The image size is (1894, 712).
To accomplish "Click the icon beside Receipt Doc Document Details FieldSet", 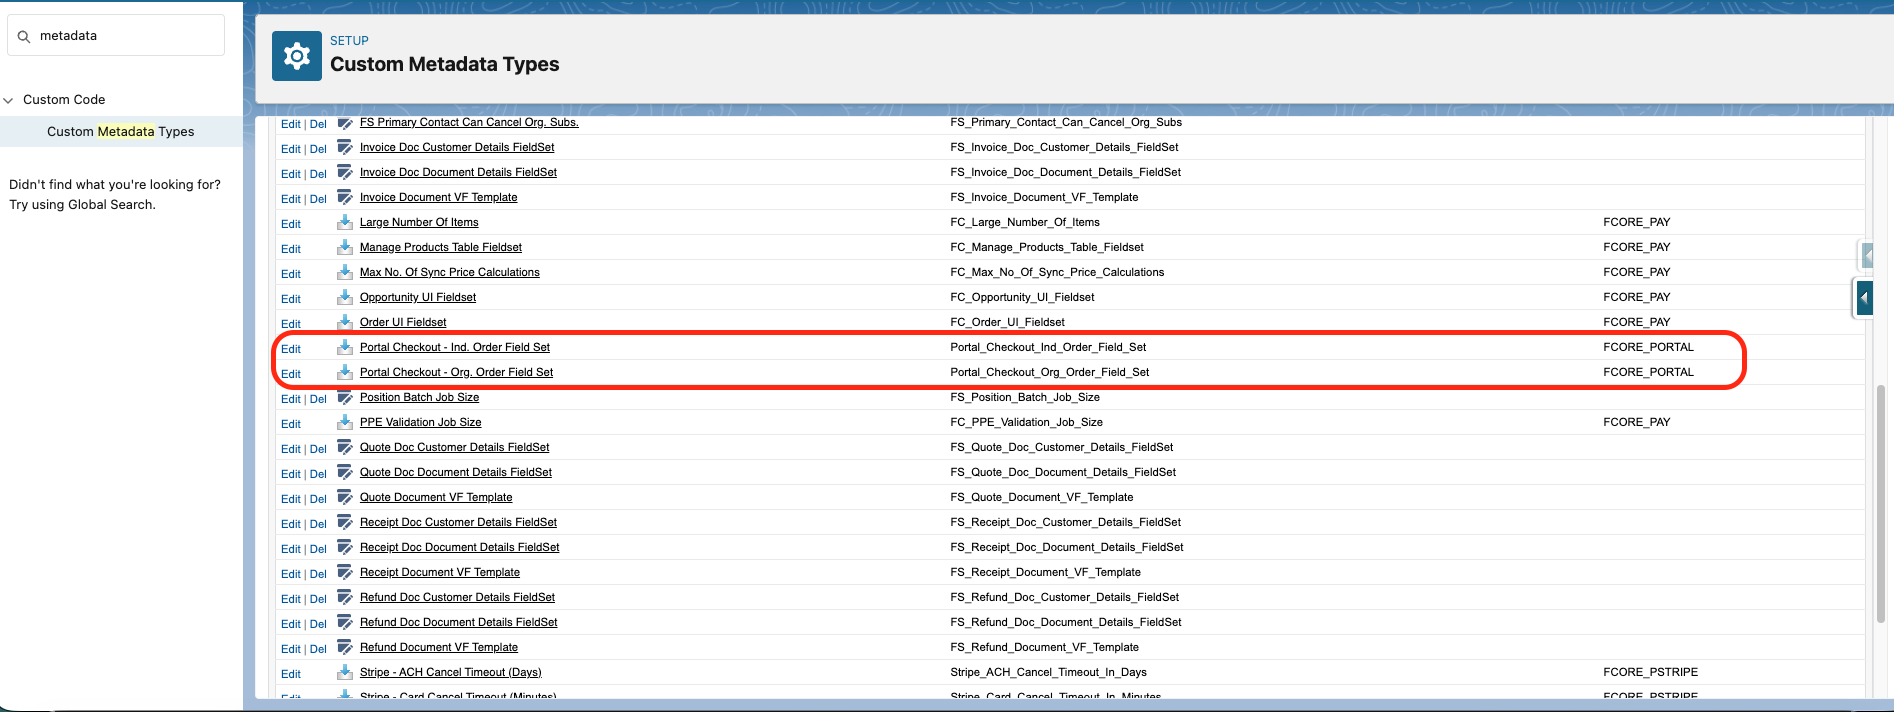I will click(x=345, y=547).
